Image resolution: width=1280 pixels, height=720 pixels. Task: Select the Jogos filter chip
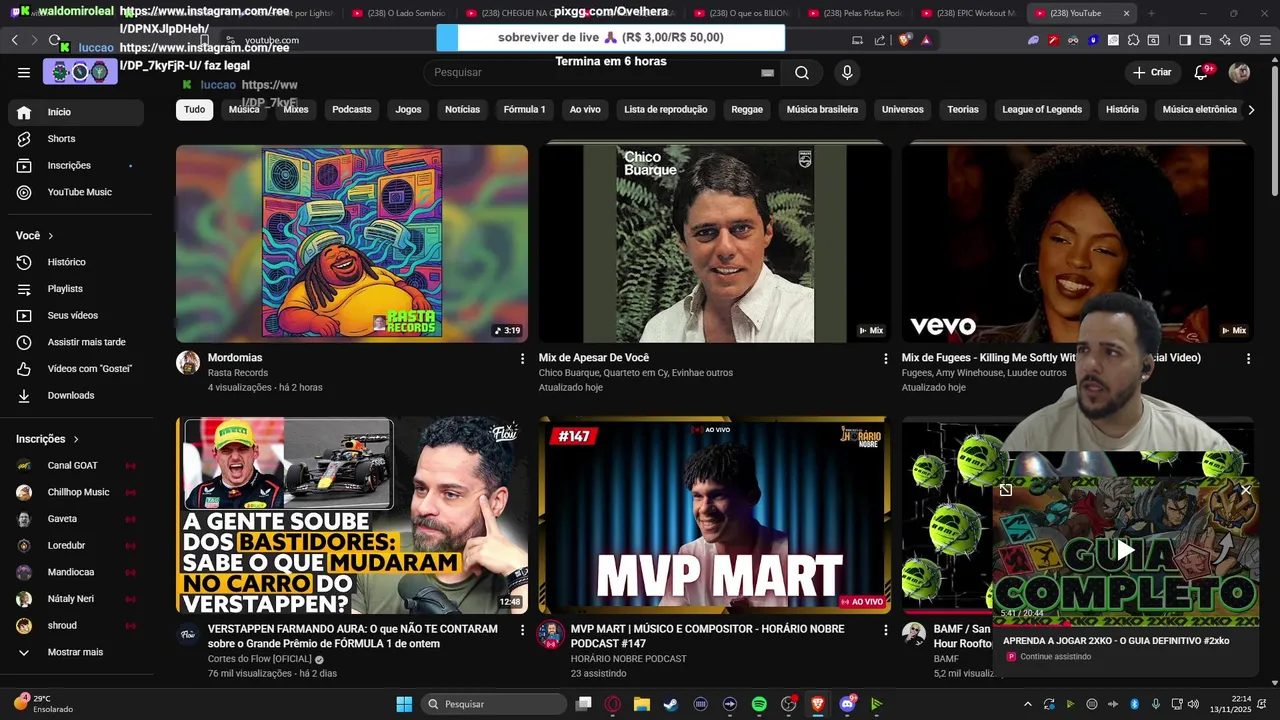[408, 109]
